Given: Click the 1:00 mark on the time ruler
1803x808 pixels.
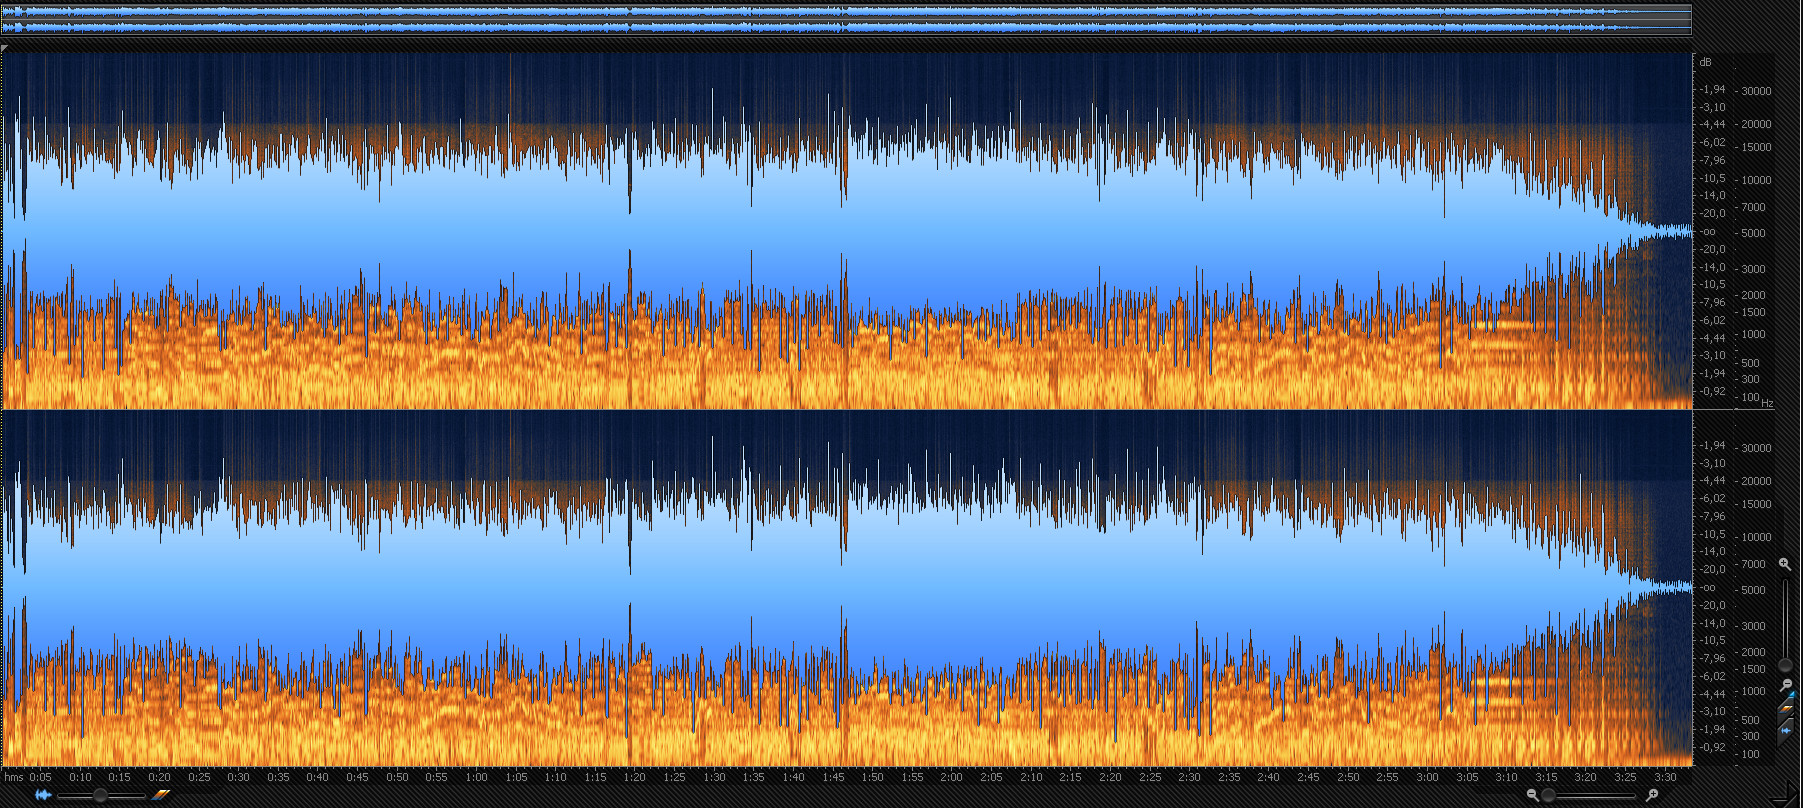Looking at the screenshot, I should pyautogui.click(x=476, y=777).
